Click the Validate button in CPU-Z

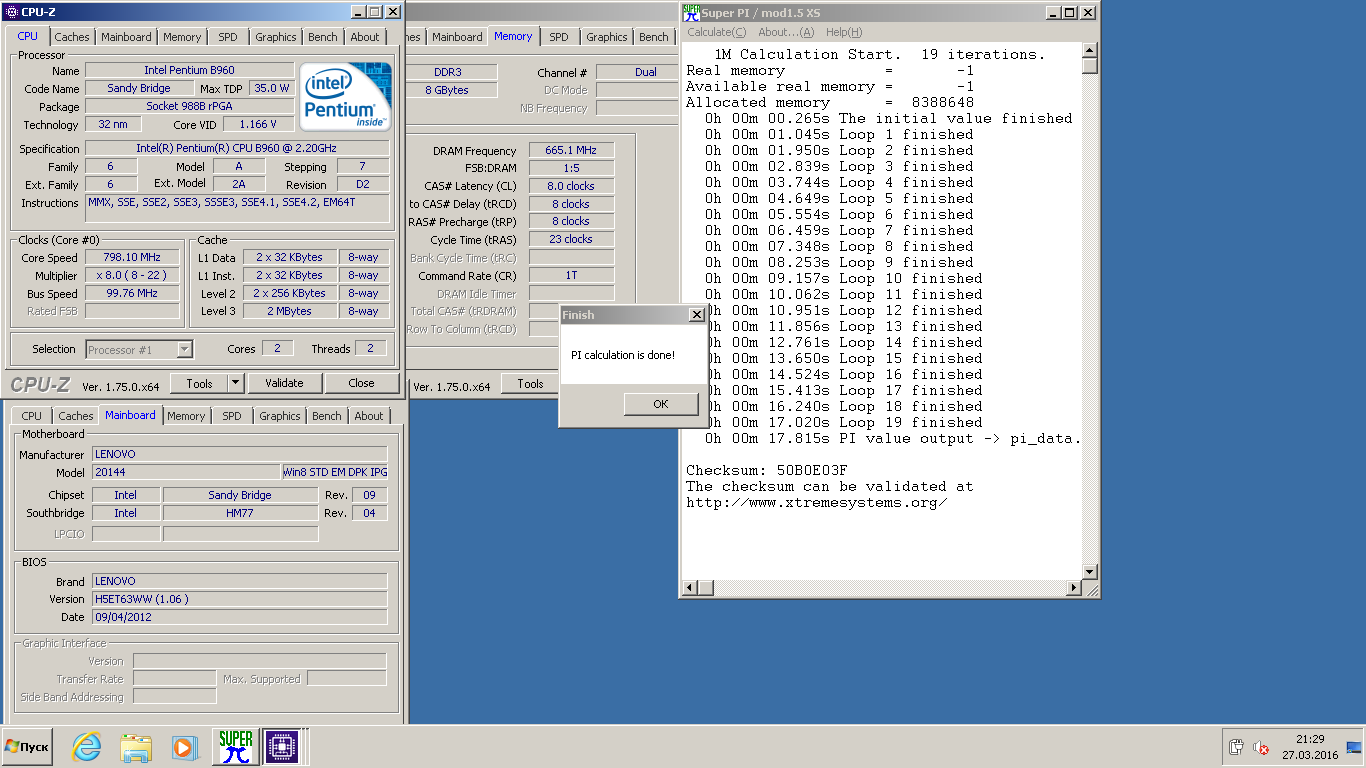(x=284, y=383)
